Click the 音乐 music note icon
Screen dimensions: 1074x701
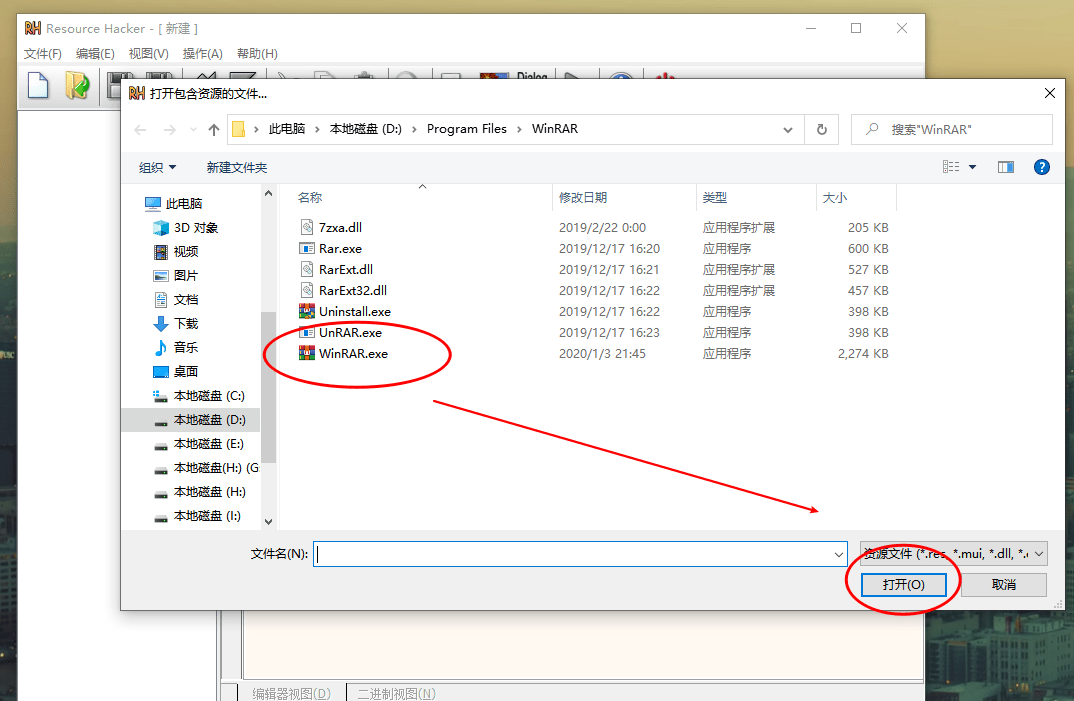pyautogui.click(x=161, y=347)
